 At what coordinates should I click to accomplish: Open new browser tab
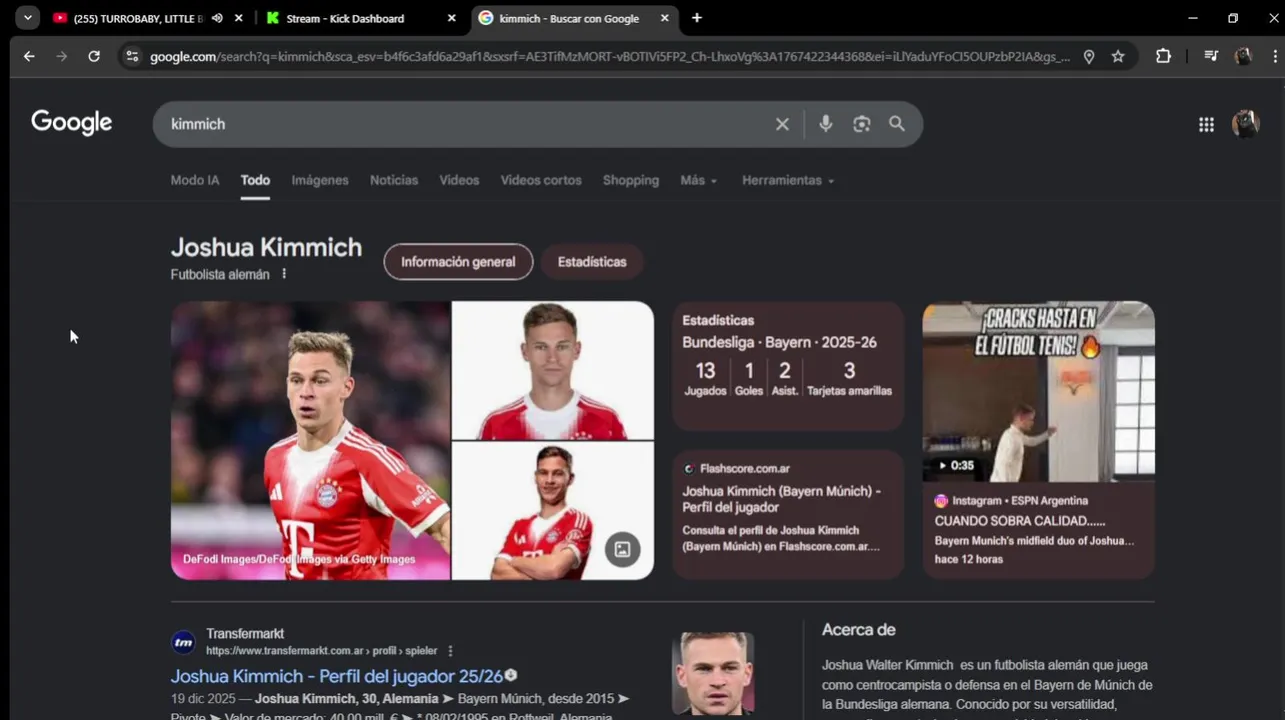pos(697,18)
